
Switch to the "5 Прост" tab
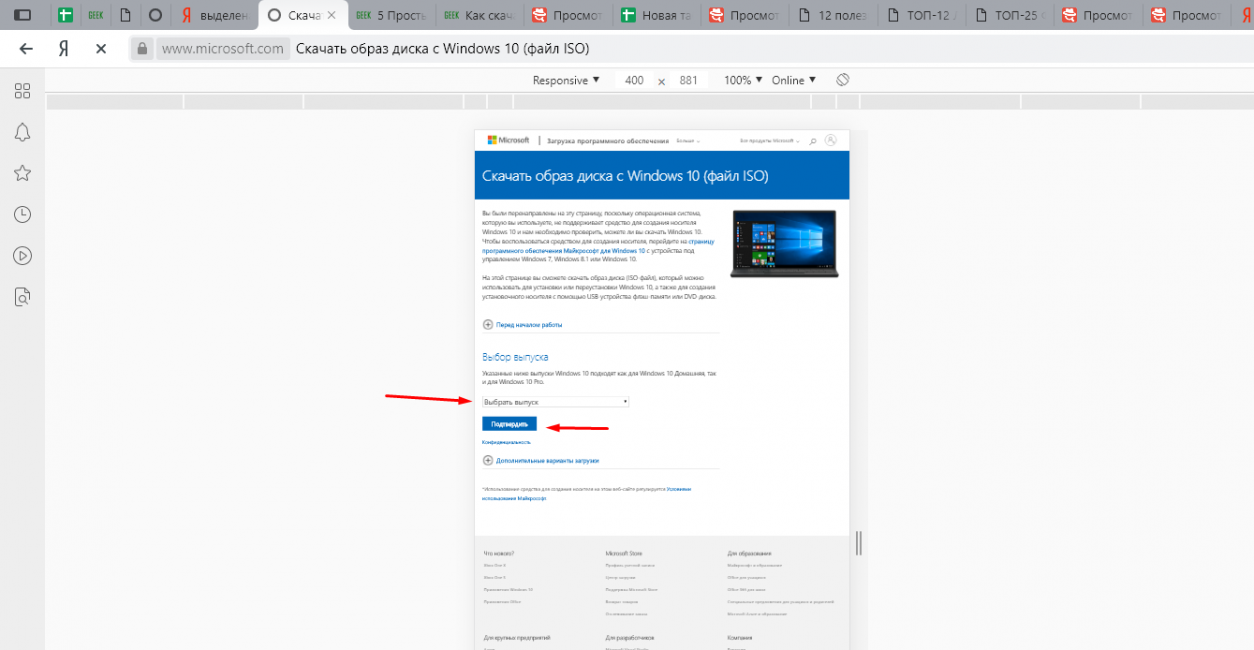click(393, 15)
